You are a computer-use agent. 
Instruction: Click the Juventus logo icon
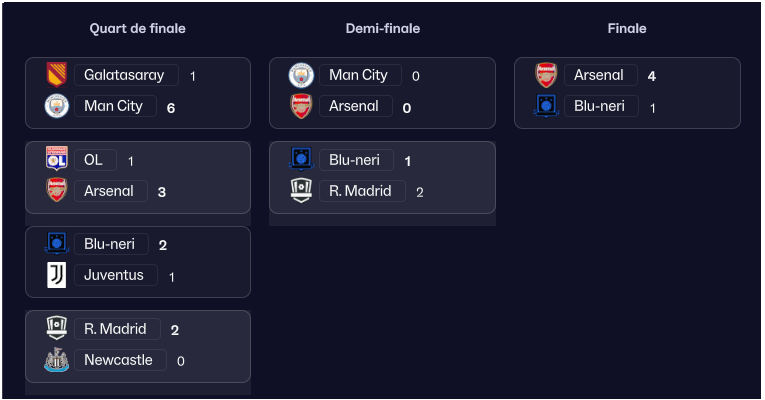point(56,275)
